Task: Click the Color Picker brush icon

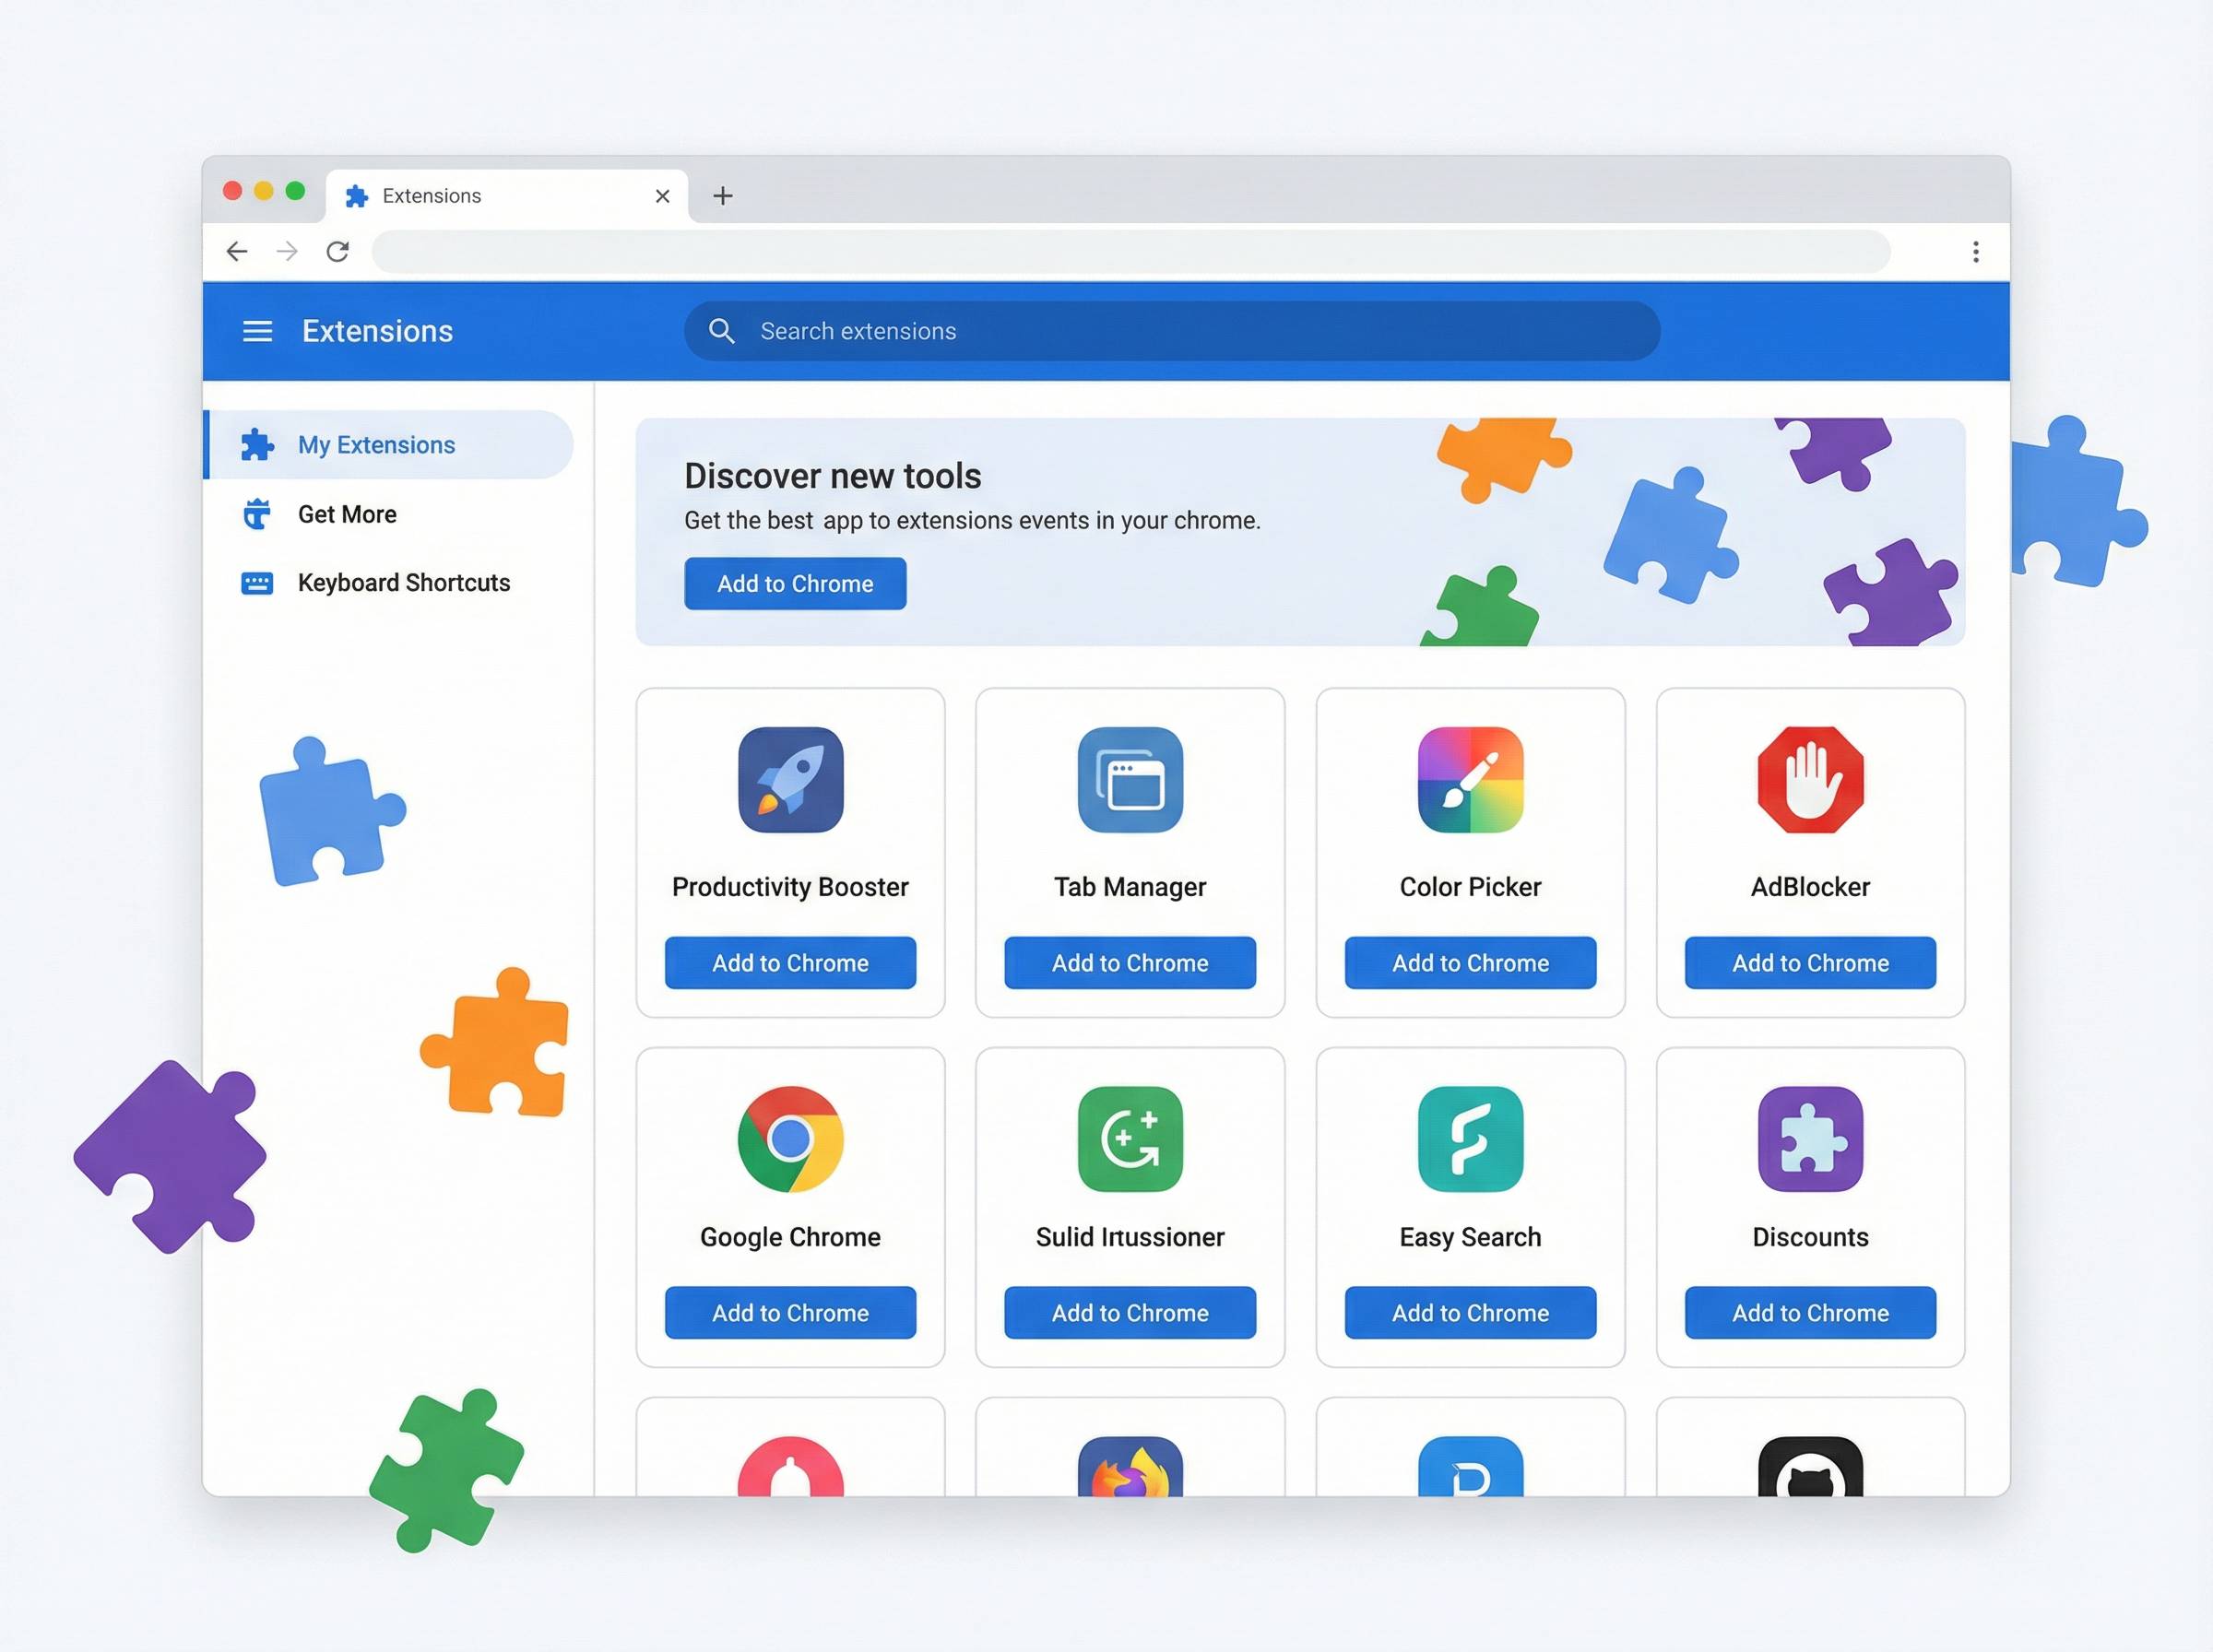Action: [x=1470, y=780]
